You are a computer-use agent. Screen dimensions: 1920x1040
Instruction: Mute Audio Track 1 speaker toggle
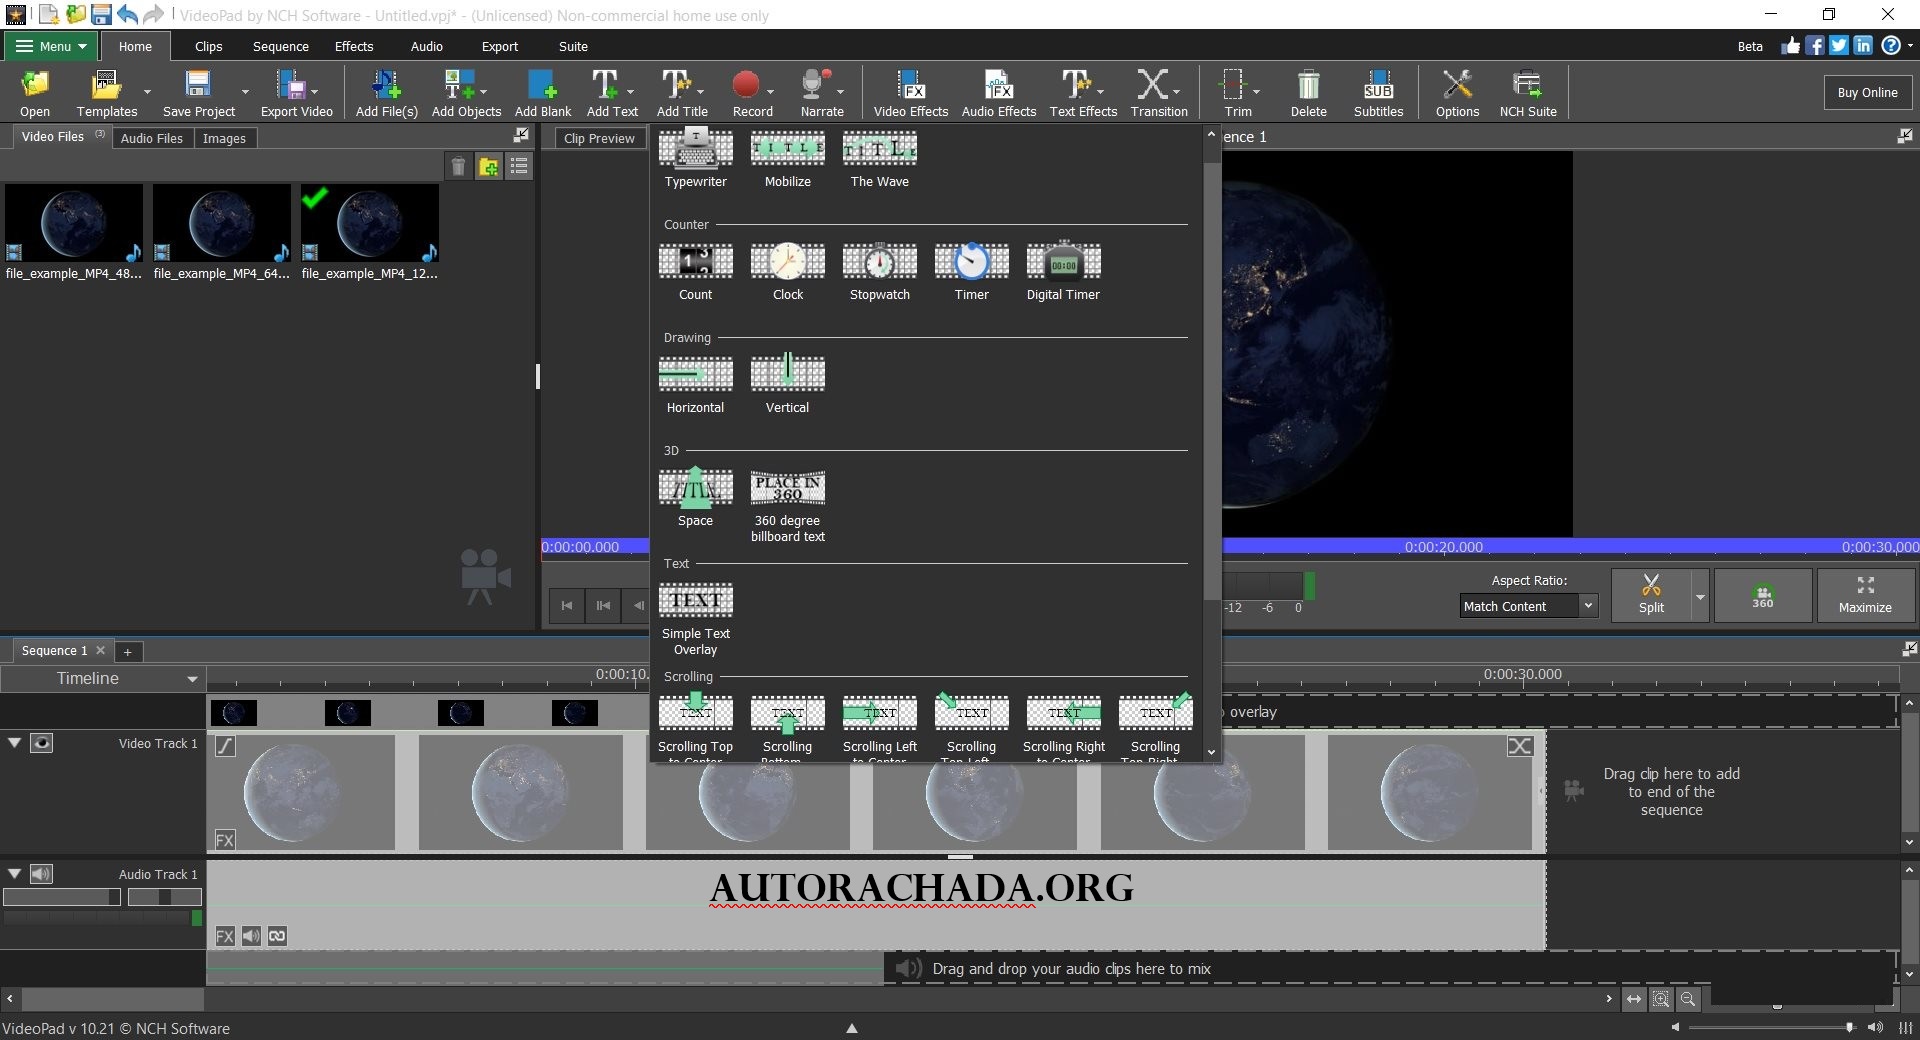point(41,874)
